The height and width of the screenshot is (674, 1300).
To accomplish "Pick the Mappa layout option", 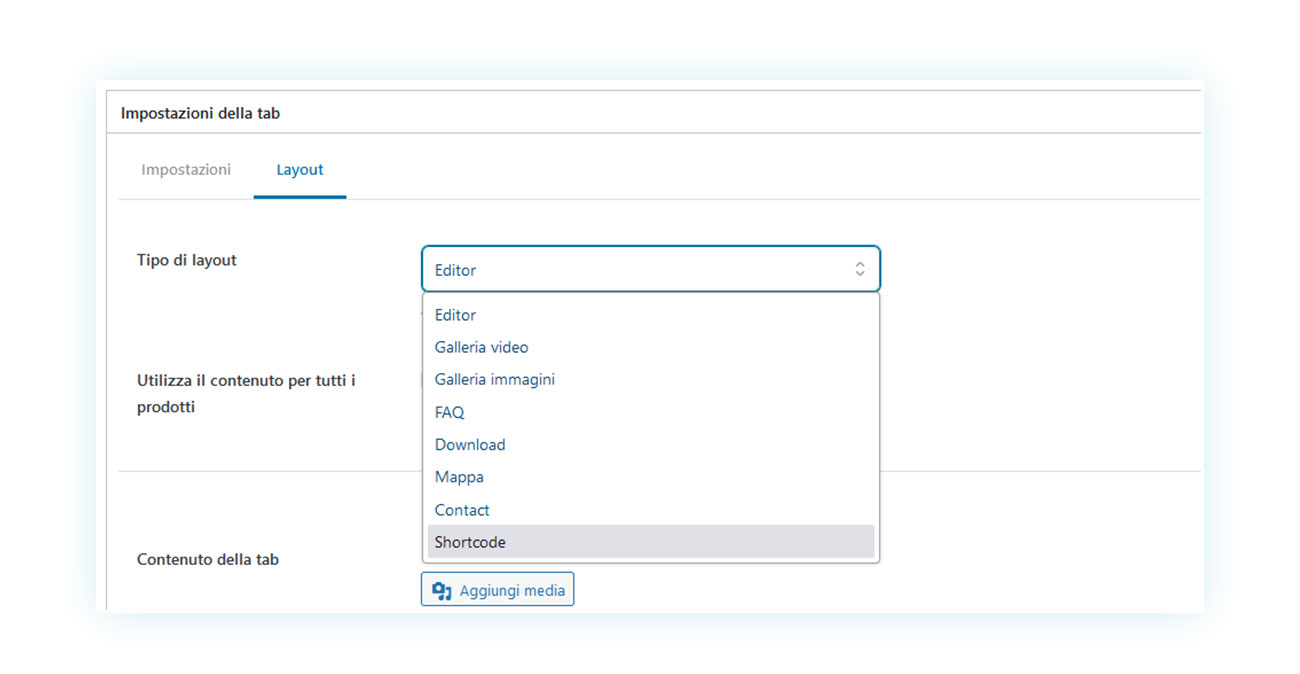I will click(651, 477).
